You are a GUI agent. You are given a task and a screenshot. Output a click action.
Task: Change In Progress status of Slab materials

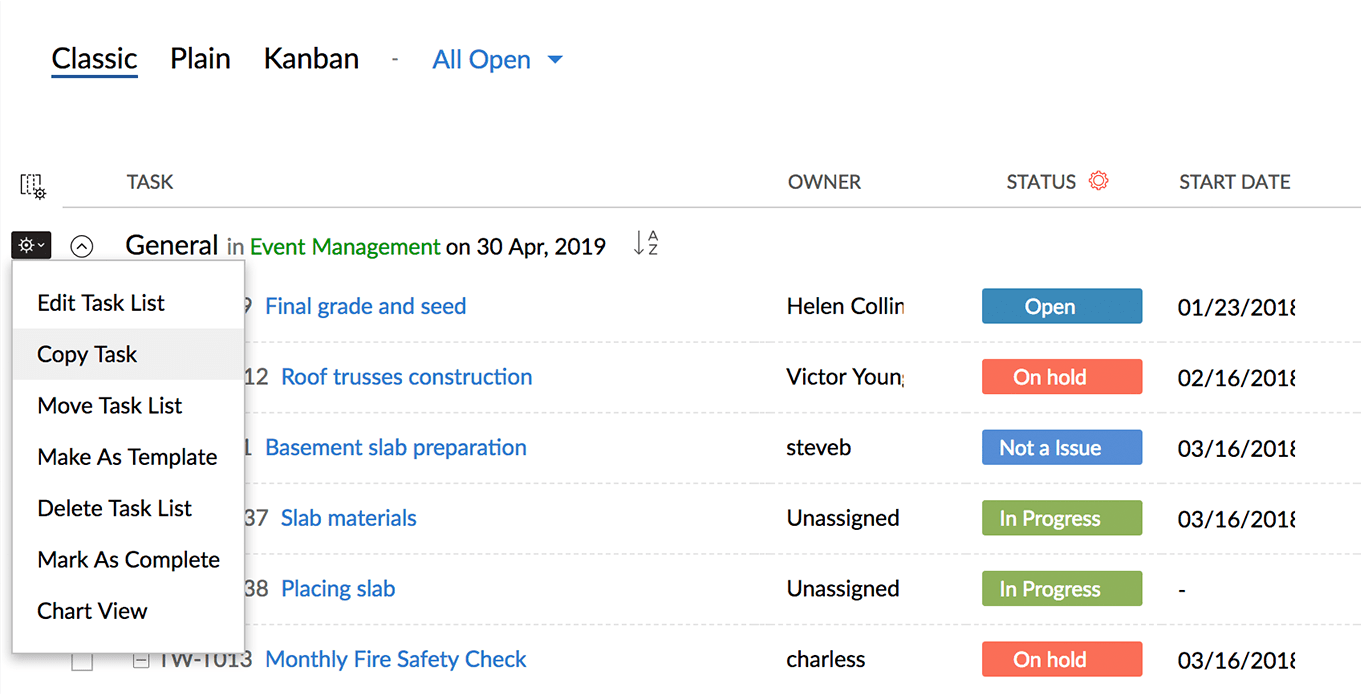(1062, 518)
